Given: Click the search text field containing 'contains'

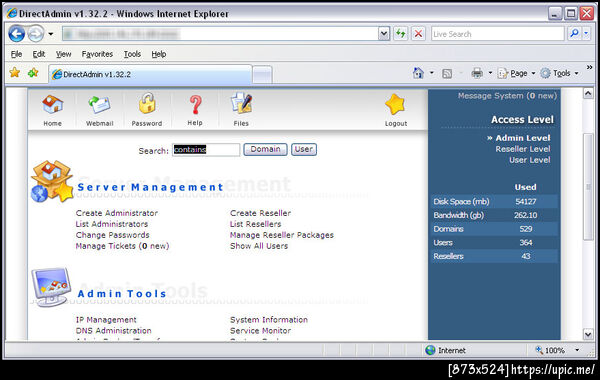Looking at the screenshot, I should (x=206, y=150).
